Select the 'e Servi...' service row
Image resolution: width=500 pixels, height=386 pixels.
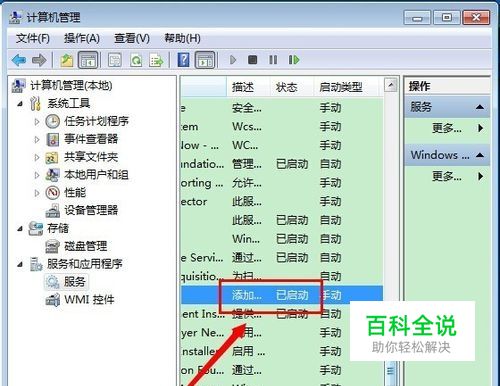282,258
